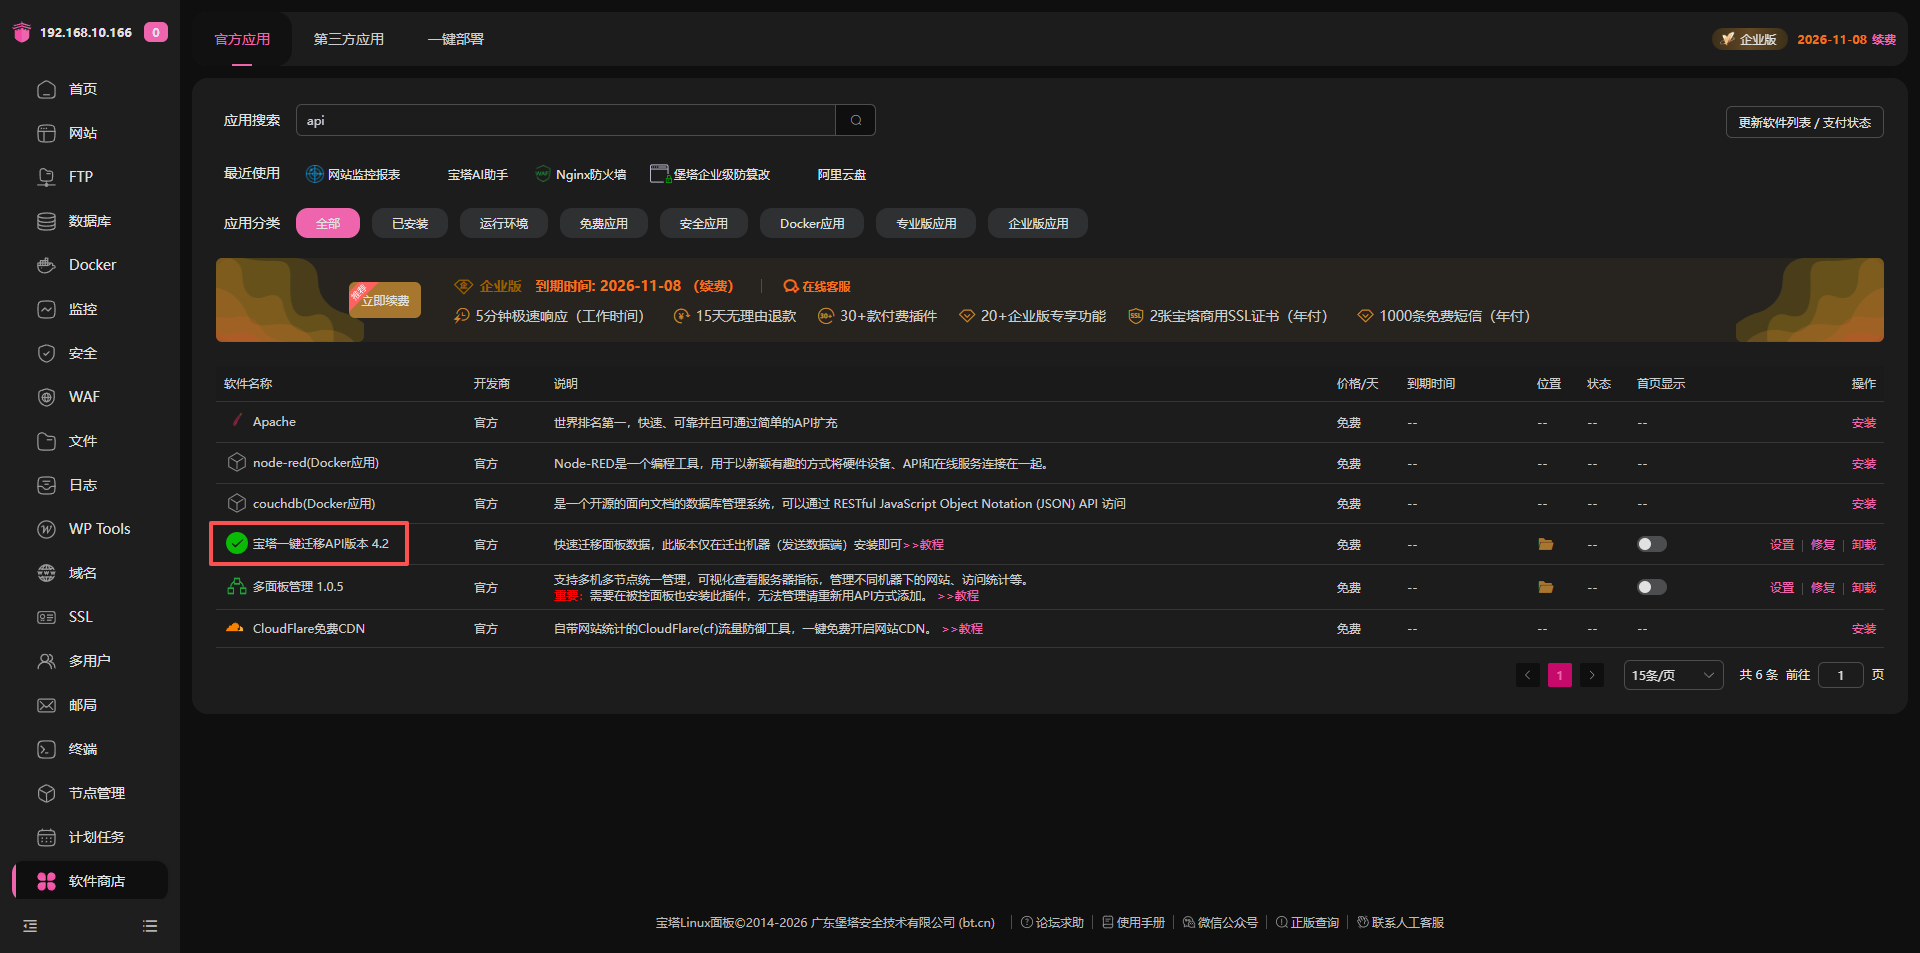
Task: Collapse the sidebar with the bottom-left icon
Action: pos(29,925)
